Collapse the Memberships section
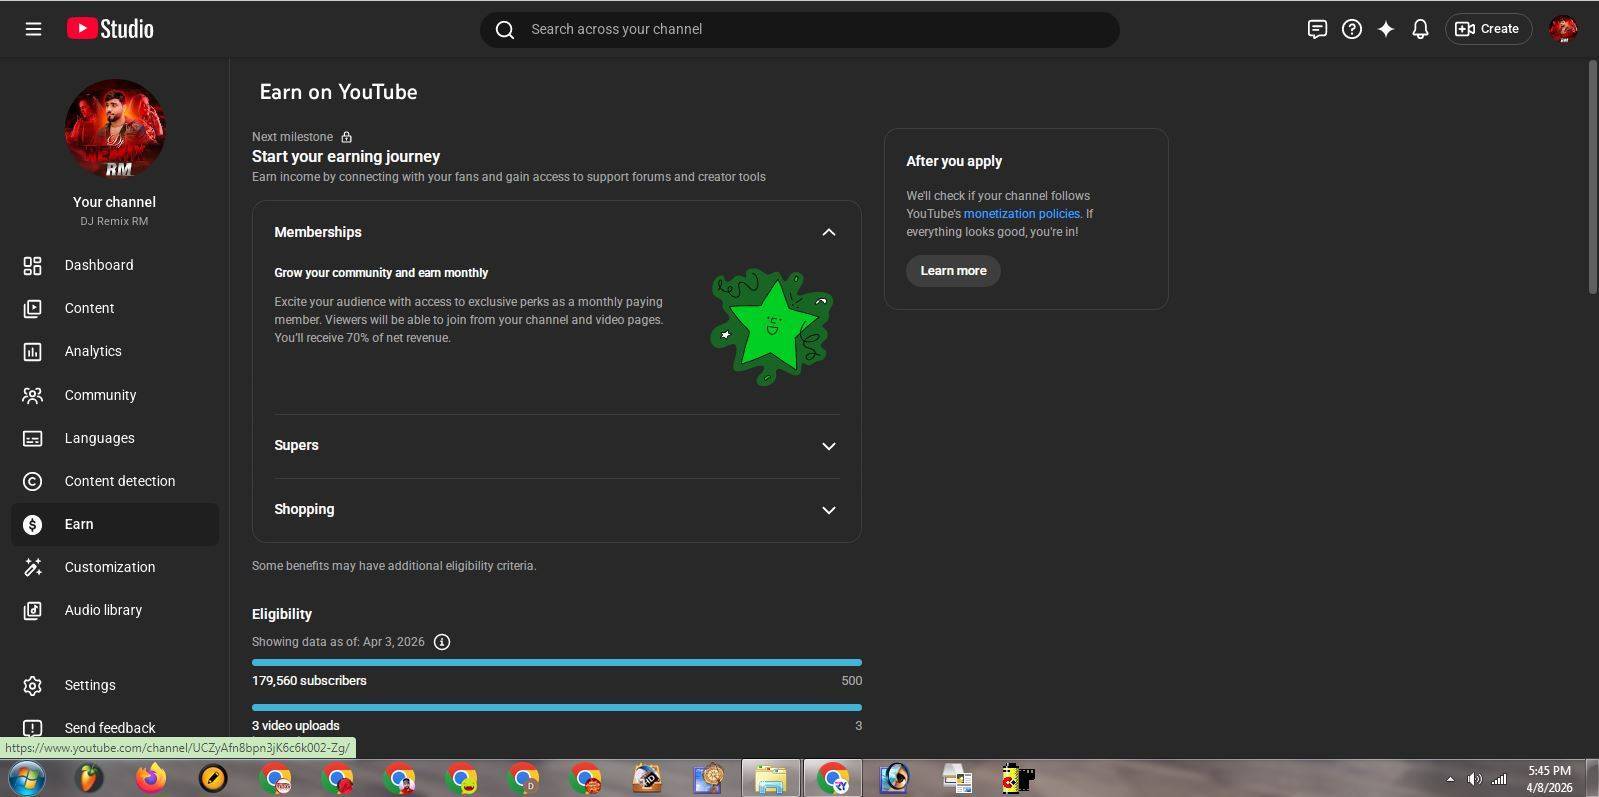The height and width of the screenshot is (797, 1599). point(828,232)
